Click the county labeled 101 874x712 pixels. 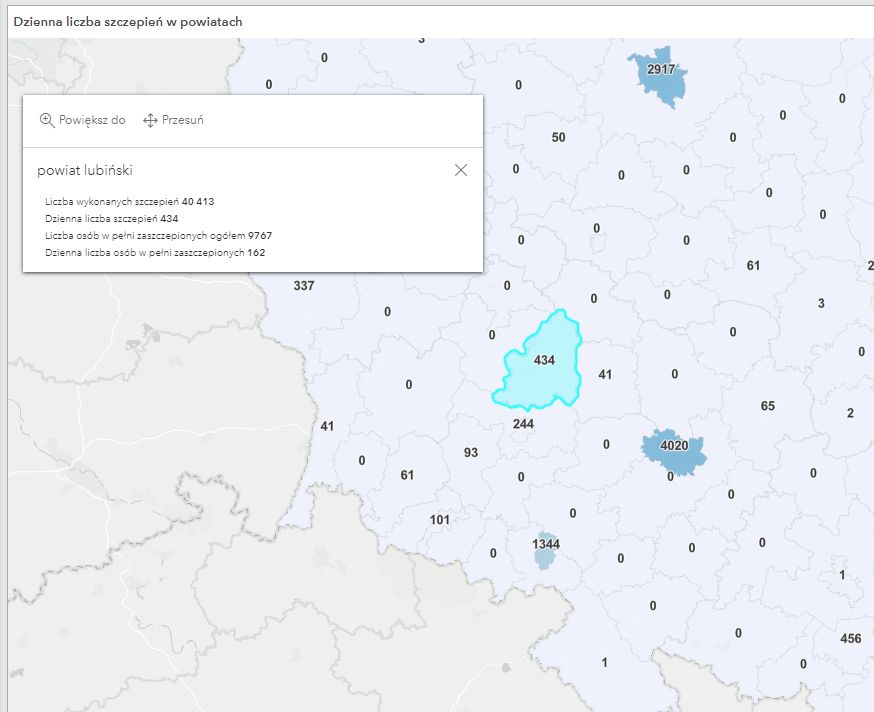[x=439, y=520]
